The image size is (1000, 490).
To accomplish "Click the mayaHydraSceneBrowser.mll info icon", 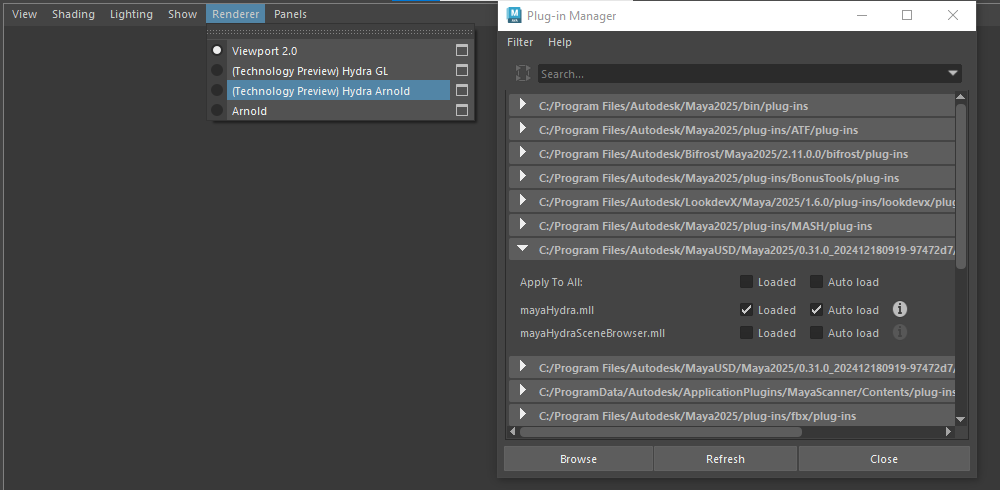I will [899, 332].
